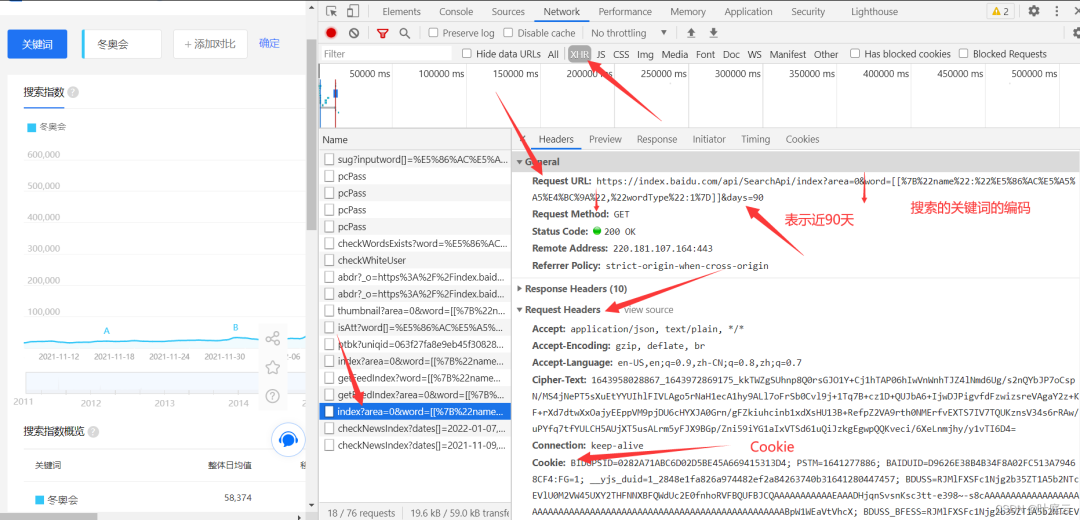
Task: Filter requests by XHR type
Action: click(580, 54)
